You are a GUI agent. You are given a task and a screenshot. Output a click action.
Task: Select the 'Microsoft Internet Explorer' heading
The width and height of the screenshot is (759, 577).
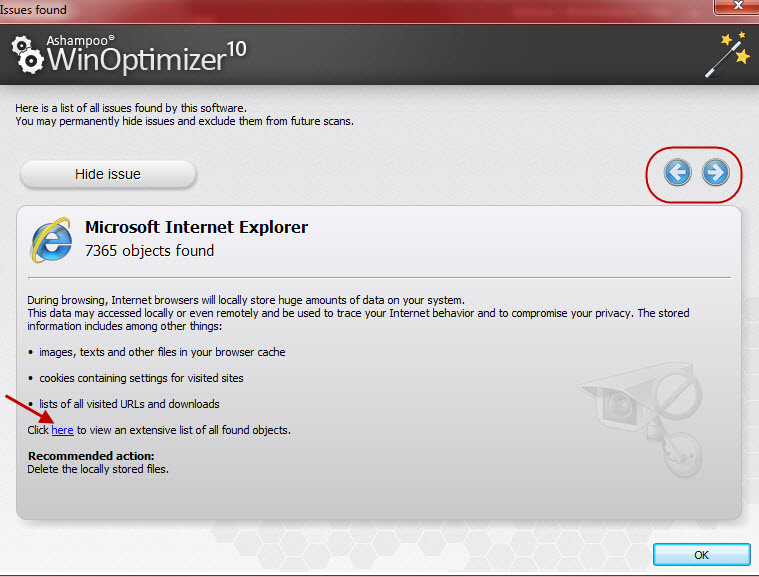tap(197, 227)
